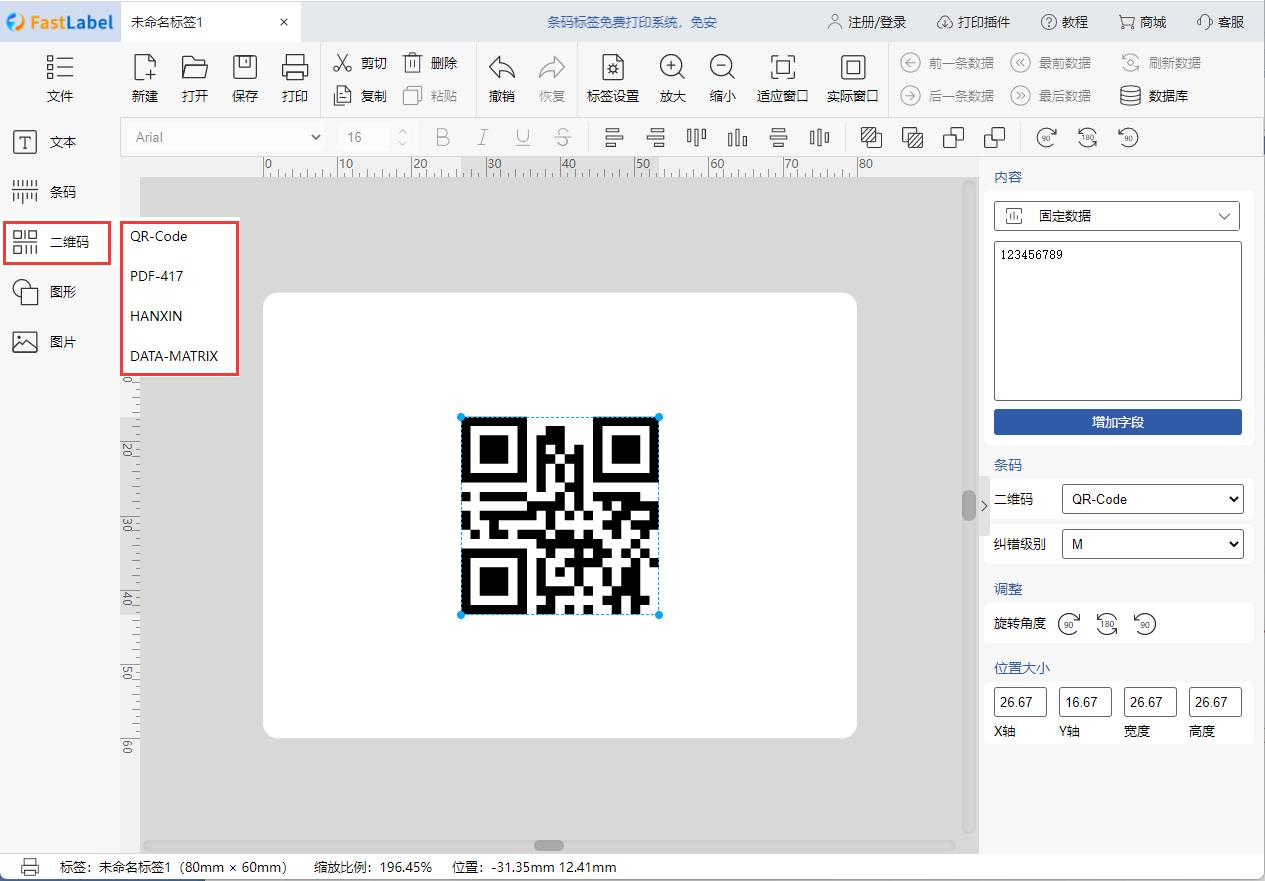1265x881 pixels.
Task: Select the QR code on the canvas
Action: [560, 516]
